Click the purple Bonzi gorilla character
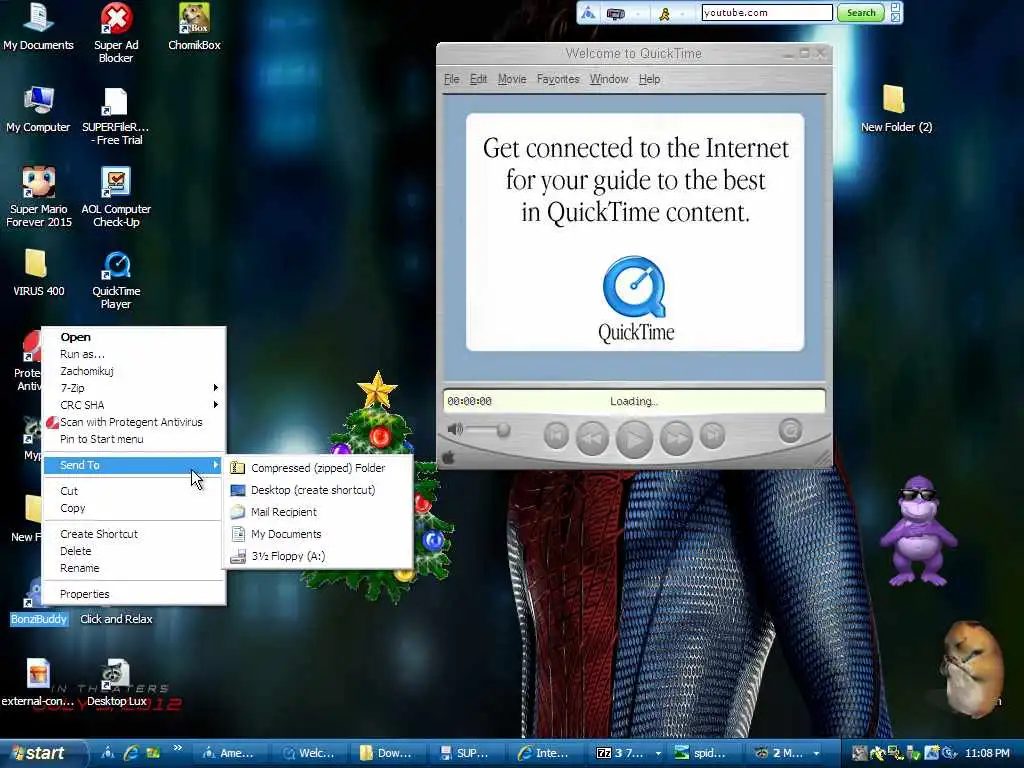 pos(918,530)
